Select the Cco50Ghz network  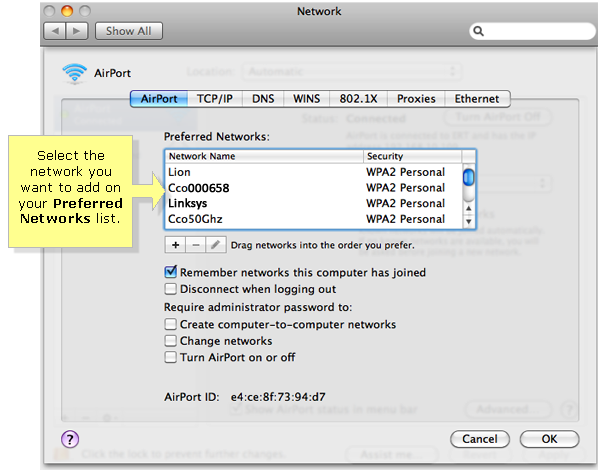[x=314, y=219]
